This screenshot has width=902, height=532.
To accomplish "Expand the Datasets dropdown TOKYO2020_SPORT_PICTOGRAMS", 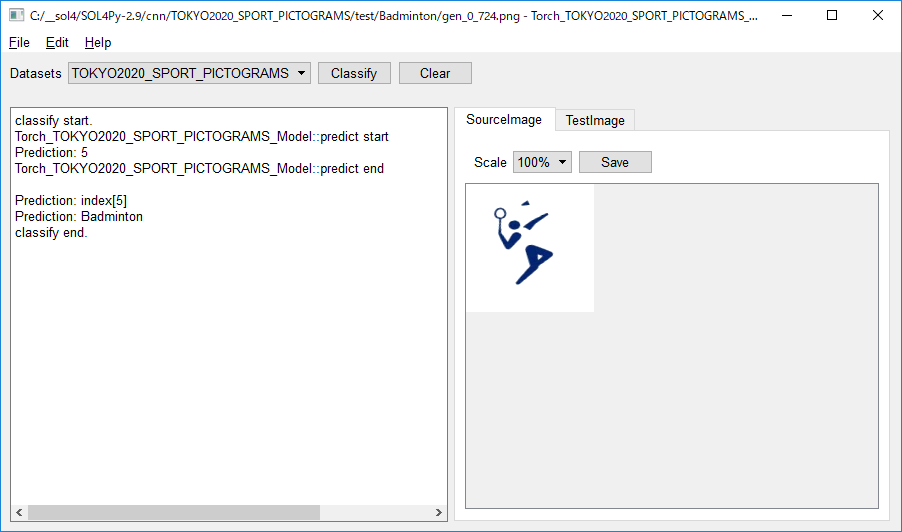I will pos(189,73).
